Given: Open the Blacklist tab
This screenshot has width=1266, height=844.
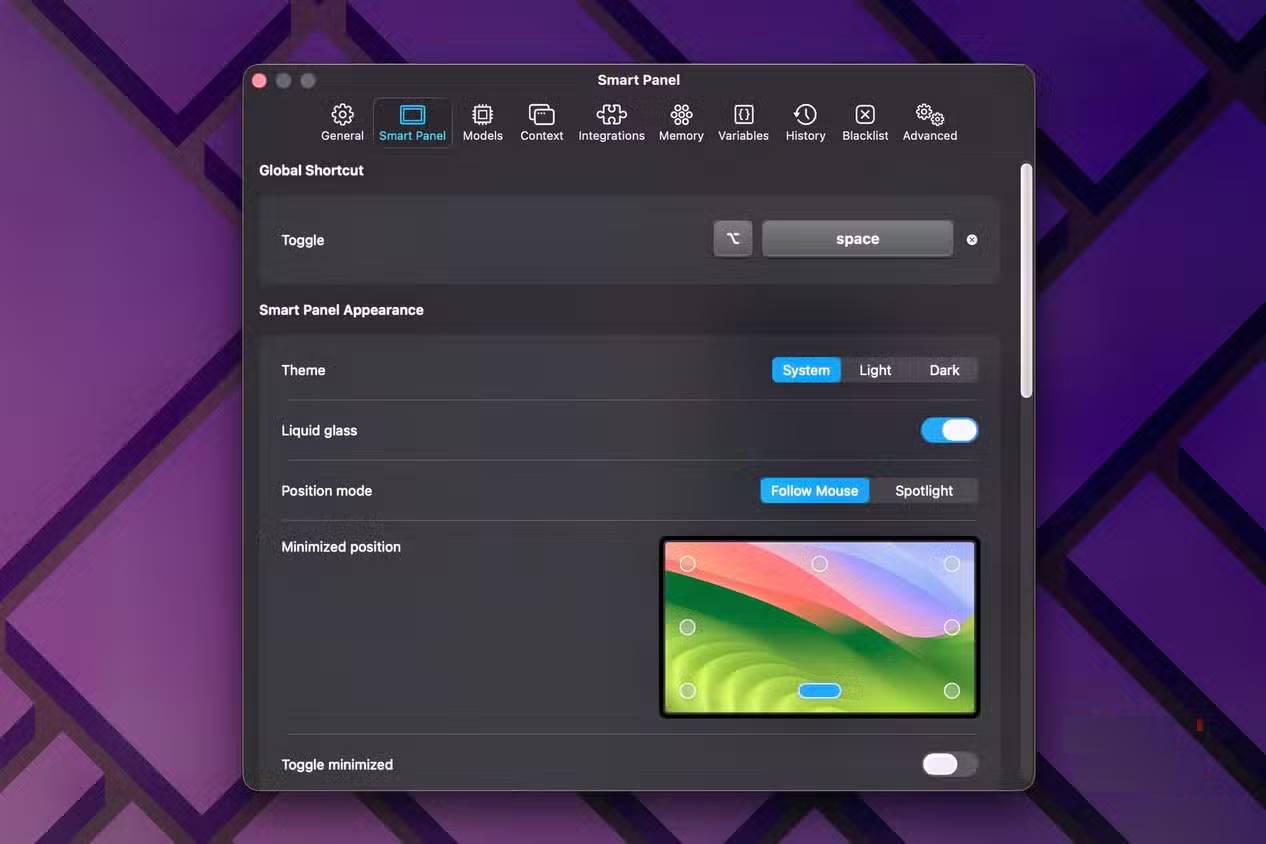Looking at the screenshot, I should 865,123.
